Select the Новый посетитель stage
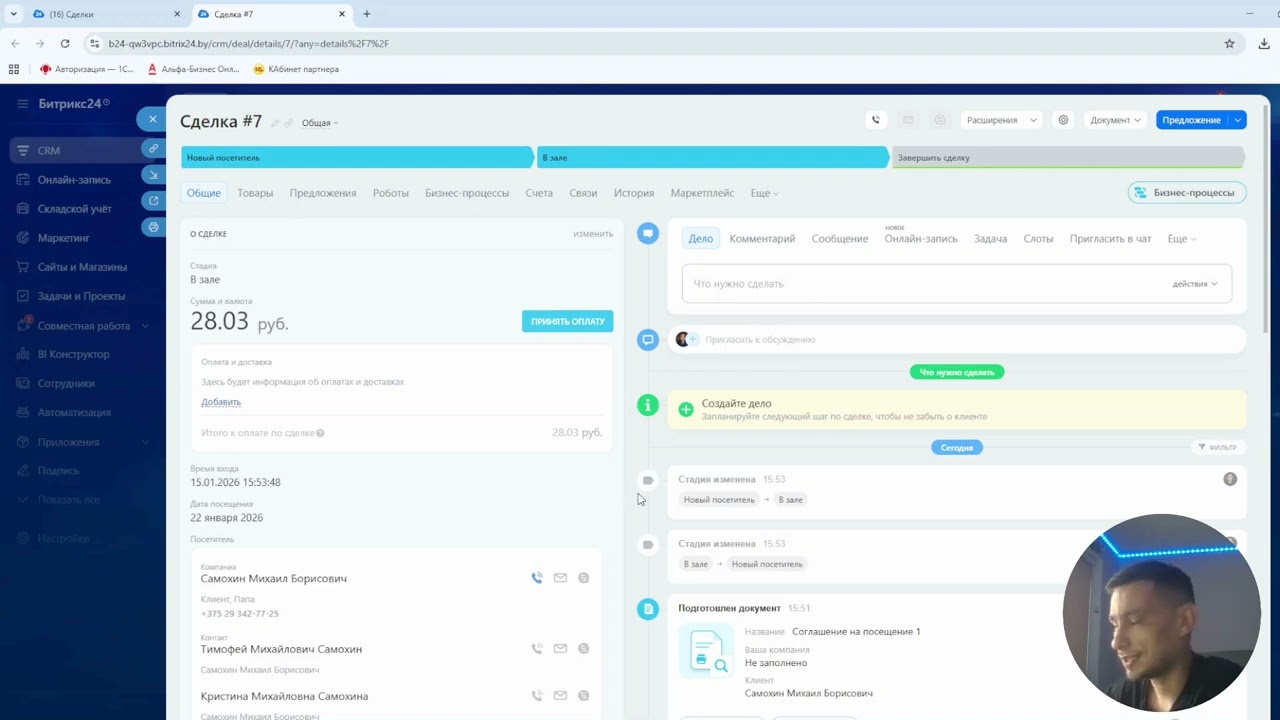Viewport: 1280px width, 720px height. [x=357, y=158]
